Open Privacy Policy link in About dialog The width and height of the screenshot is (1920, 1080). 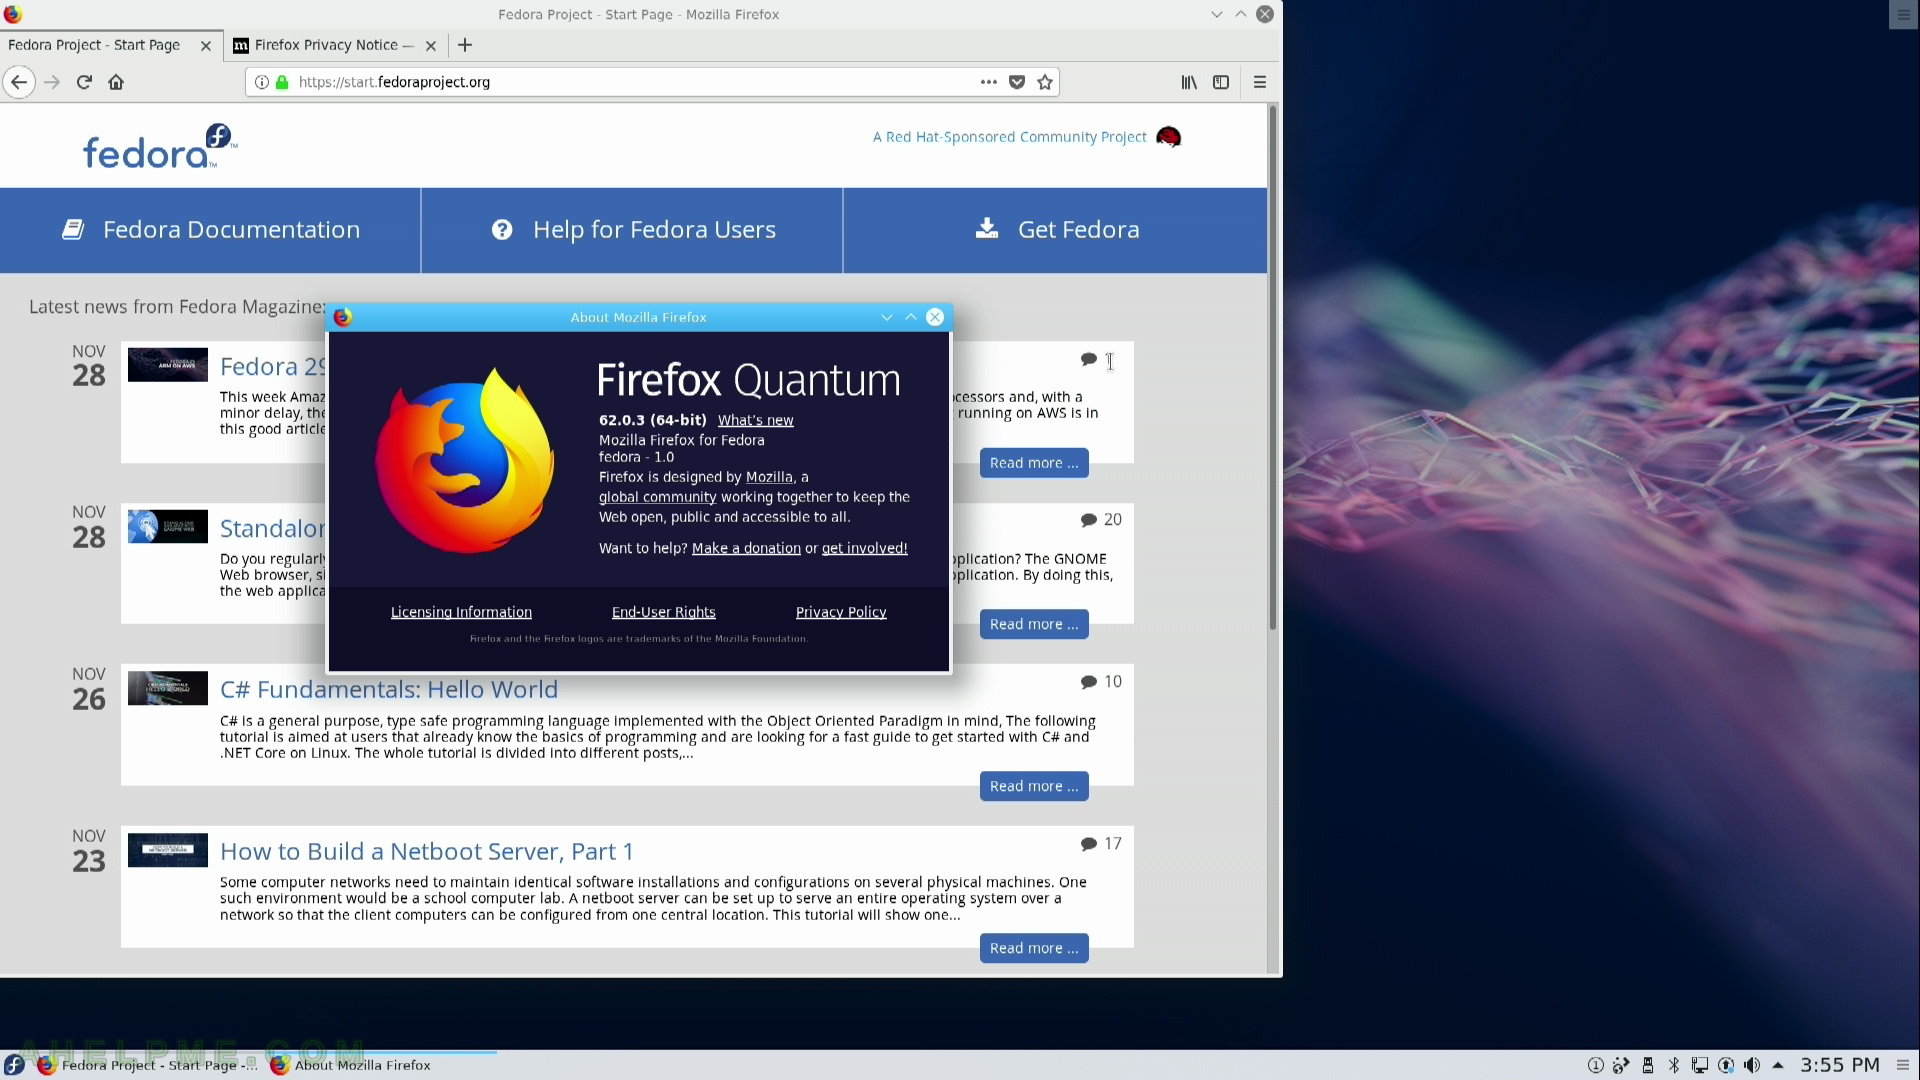(841, 612)
